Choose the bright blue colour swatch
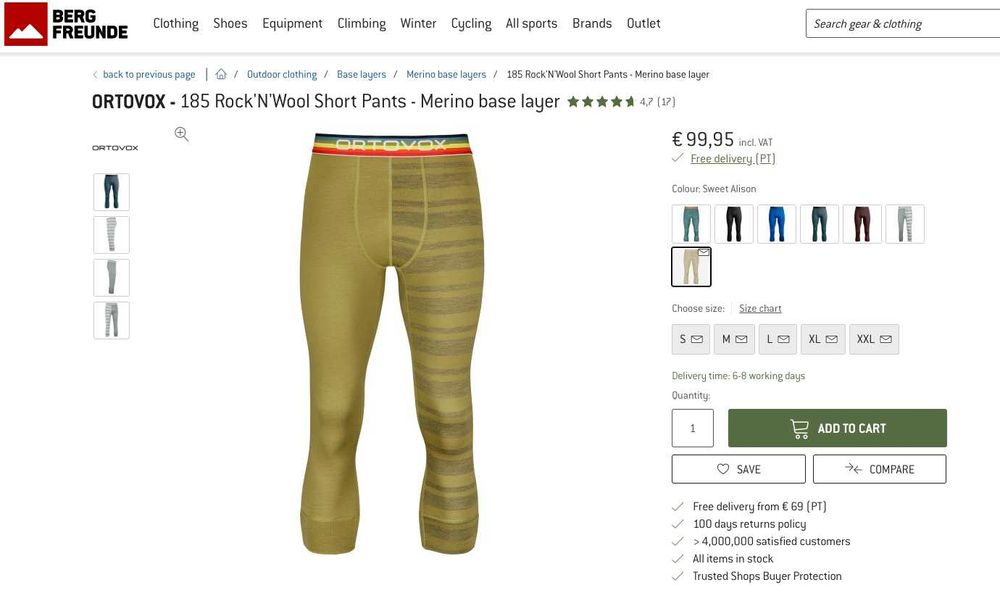The width and height of the screenshot is (1000, 604). (776, 224)
